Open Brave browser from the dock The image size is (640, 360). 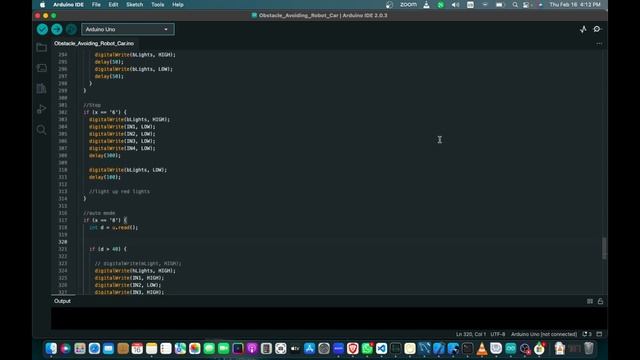point(353,349)
